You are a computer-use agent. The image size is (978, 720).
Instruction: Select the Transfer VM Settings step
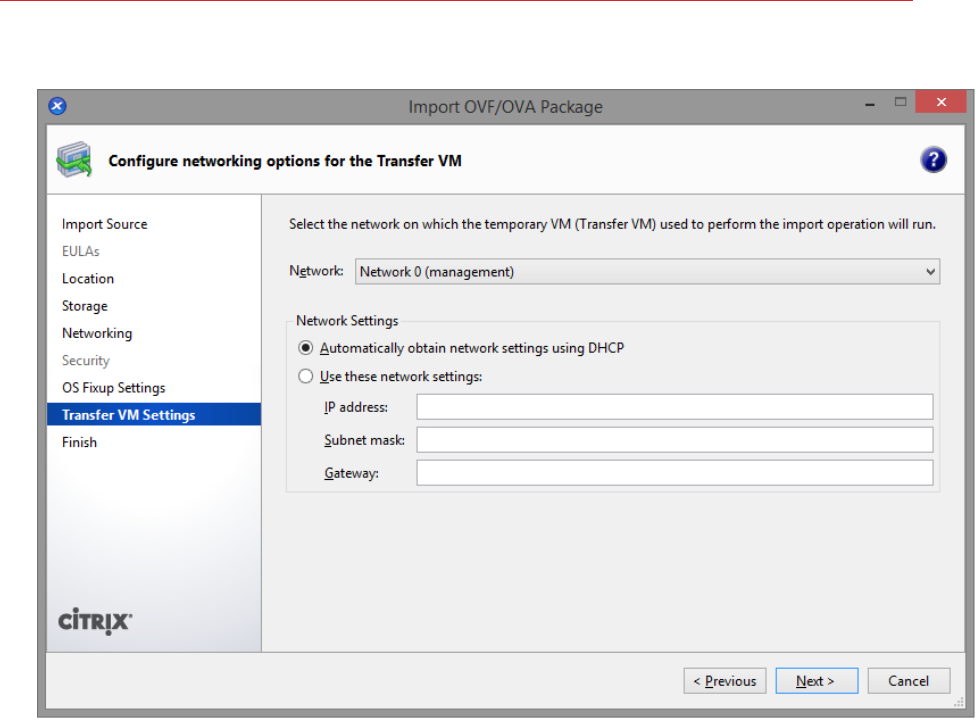click(128, 415)
